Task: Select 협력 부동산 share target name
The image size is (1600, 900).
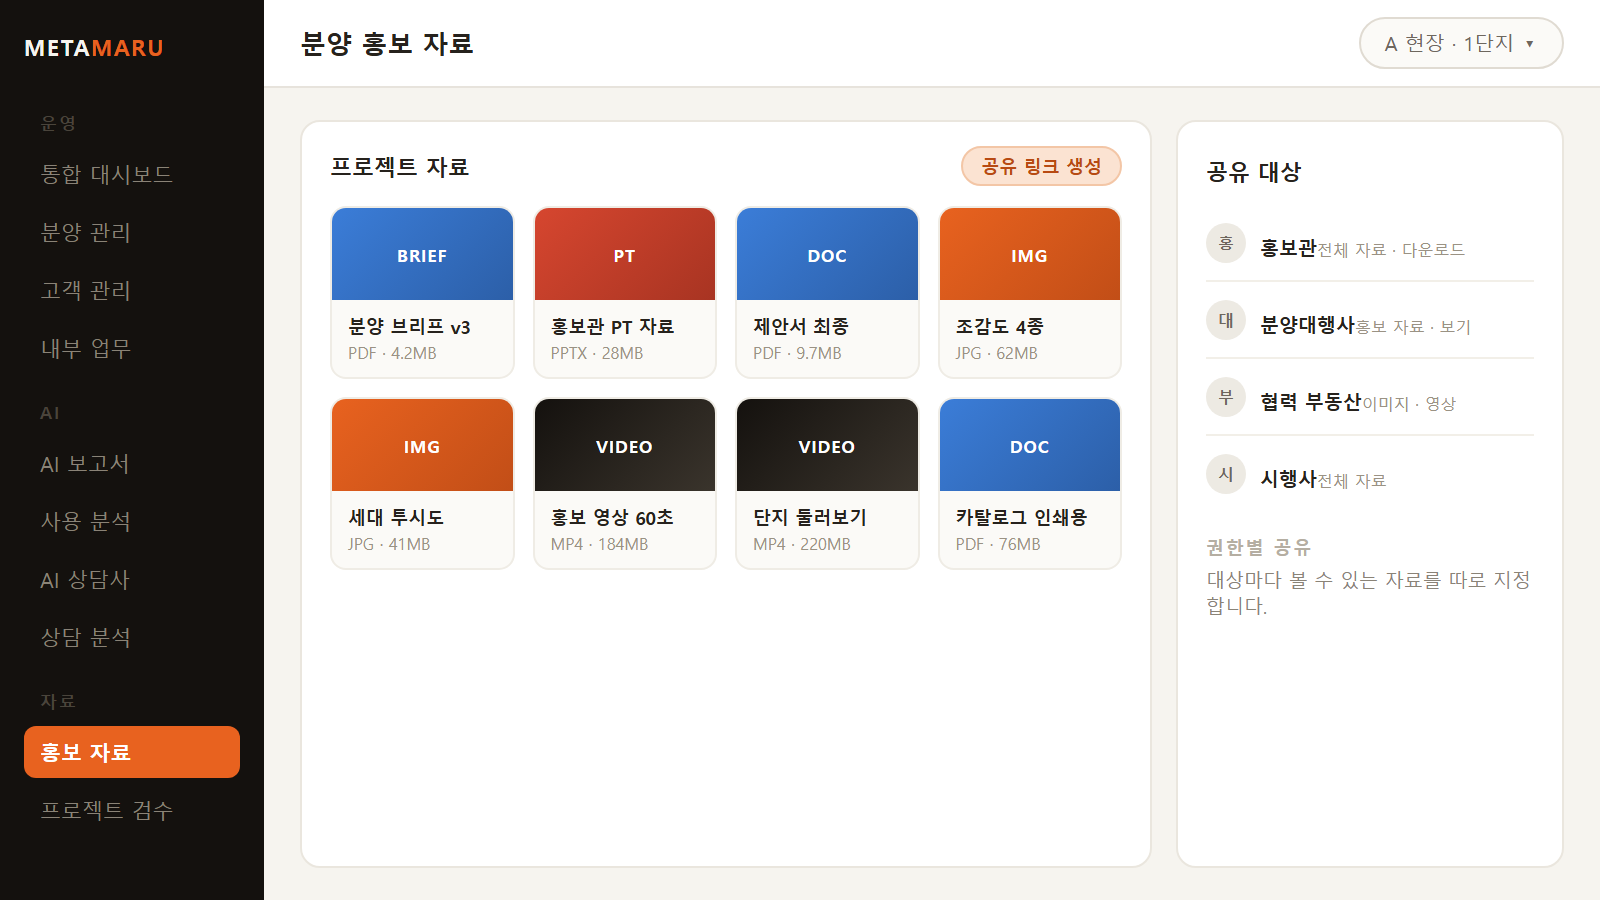Action: pyautogui.click(x=1310, y=402)
